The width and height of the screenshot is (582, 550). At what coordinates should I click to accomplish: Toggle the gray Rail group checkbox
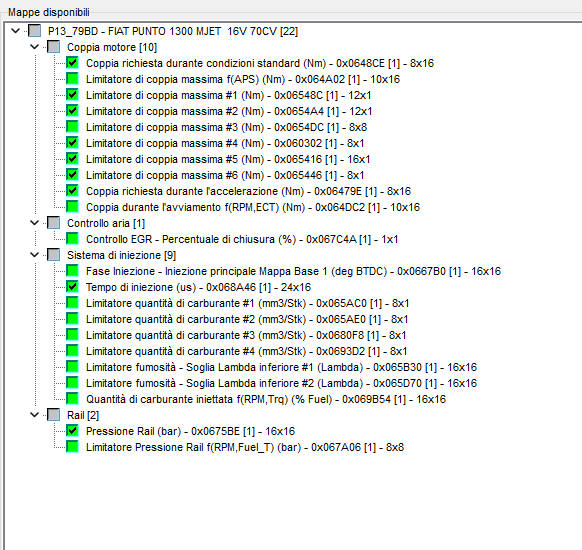[53, 415]
